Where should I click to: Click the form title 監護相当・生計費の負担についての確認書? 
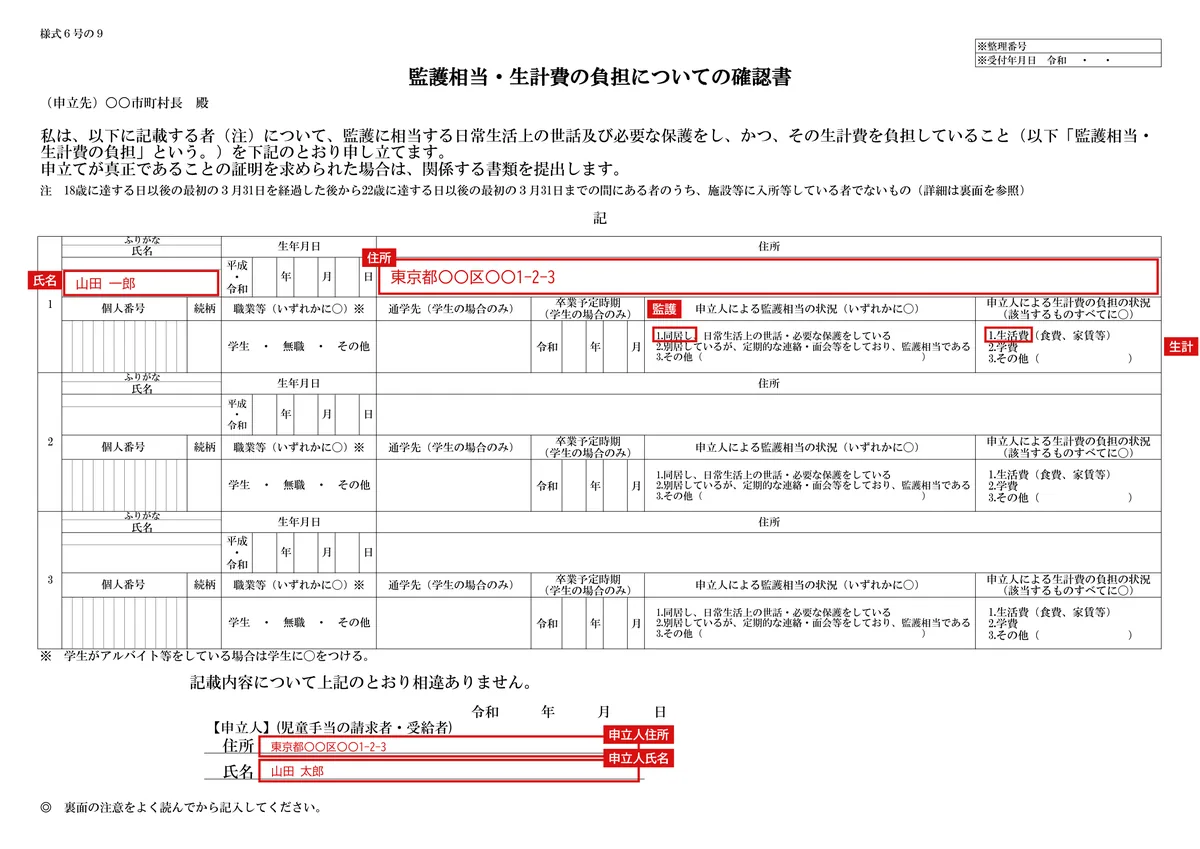click(600, 78)
